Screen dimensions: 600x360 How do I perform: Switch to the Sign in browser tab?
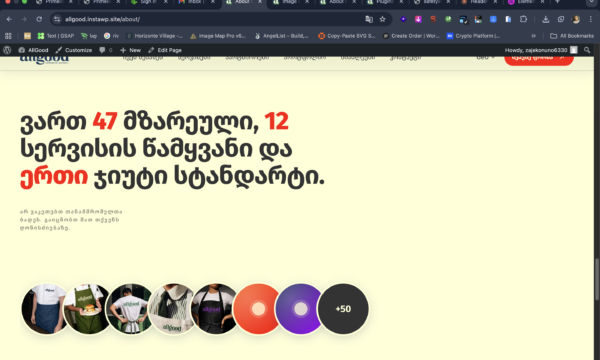pyautogui.click(x=149, y=2)
